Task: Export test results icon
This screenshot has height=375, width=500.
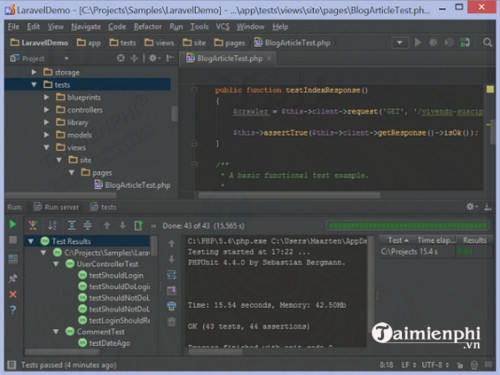Action: coord(138,226)
